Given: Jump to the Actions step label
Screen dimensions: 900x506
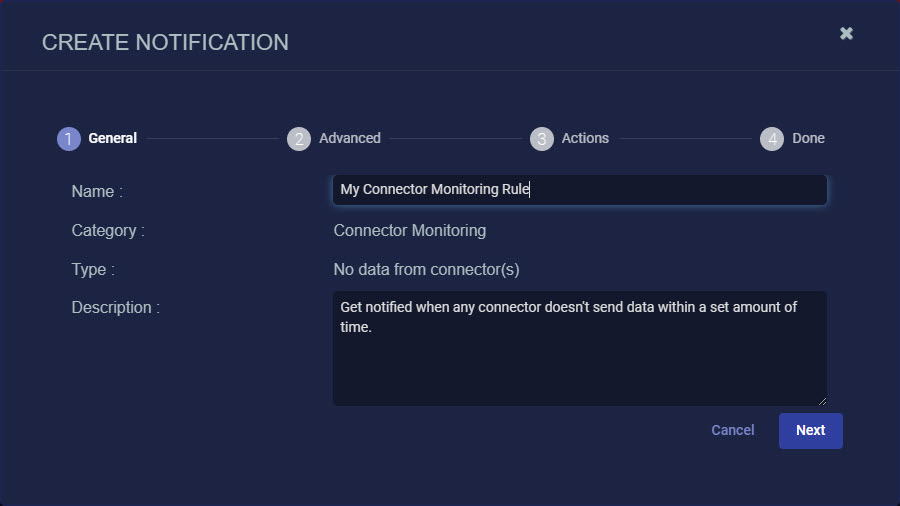Looking at the screenshot, I should pos(585,139).
